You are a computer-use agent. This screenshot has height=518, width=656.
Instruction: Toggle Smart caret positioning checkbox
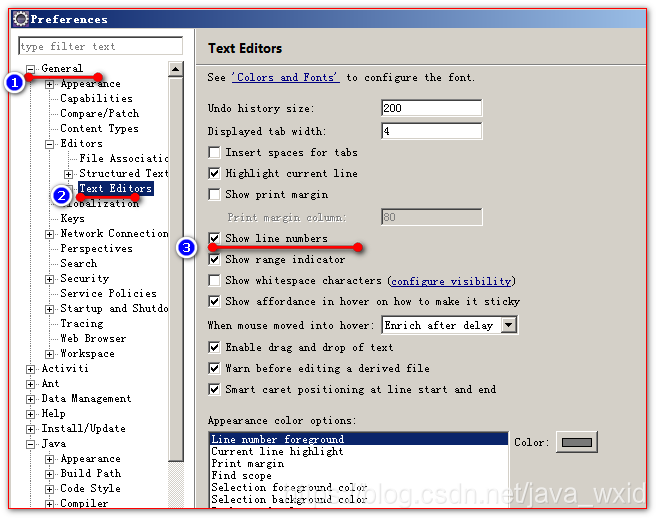(214, 389)
